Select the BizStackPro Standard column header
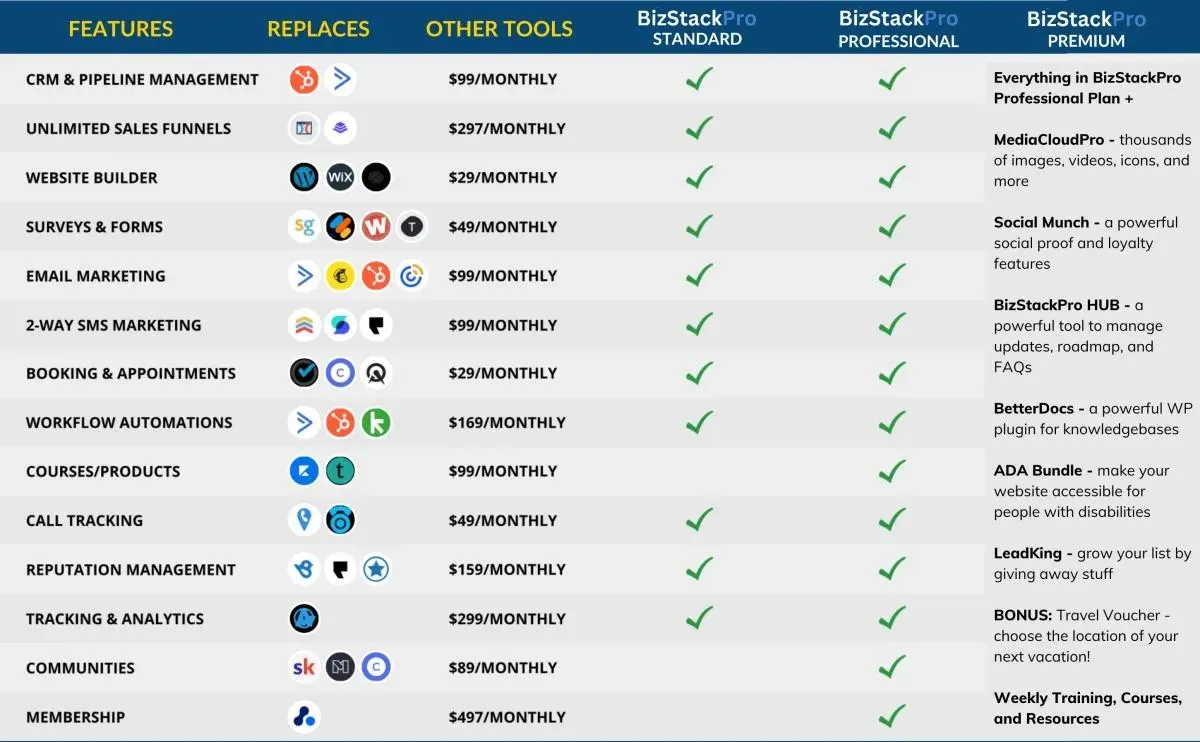1200x742 pixels. (697, 28)
